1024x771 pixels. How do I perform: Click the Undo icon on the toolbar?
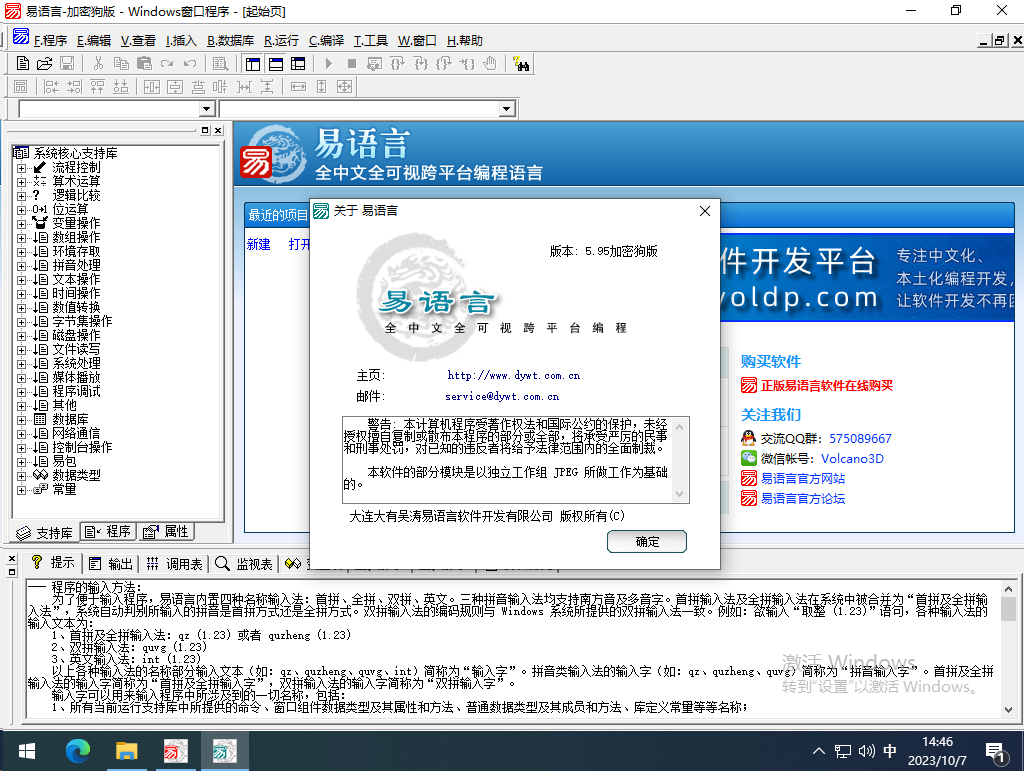188,62
